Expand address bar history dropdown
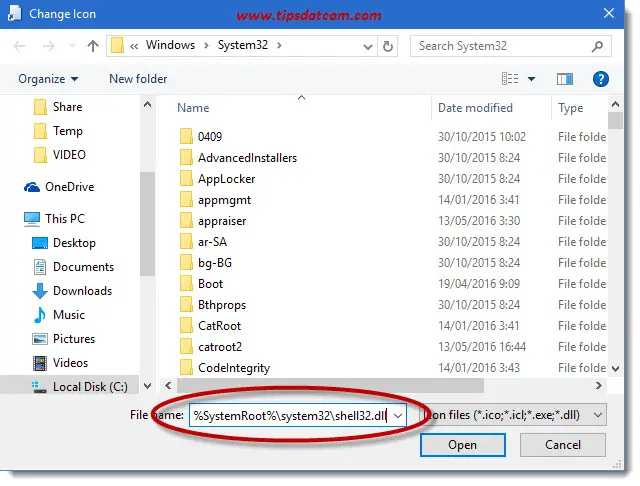This screenshot has height=486, width=640. [x=368, y=47]
